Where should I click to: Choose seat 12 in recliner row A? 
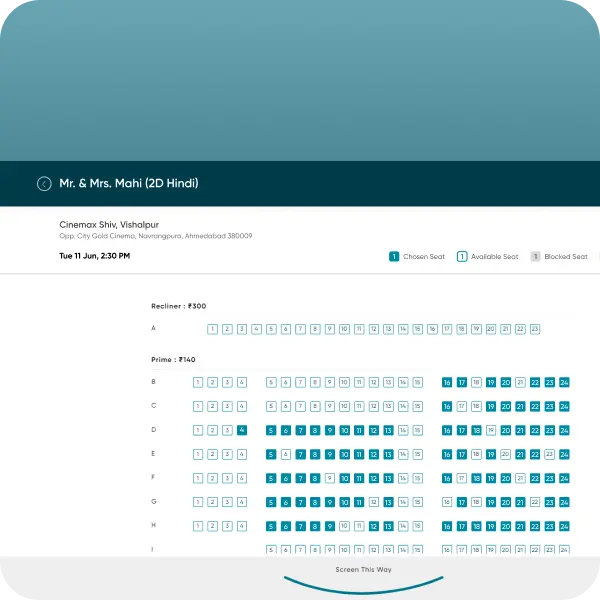click(x=374, y=329)
